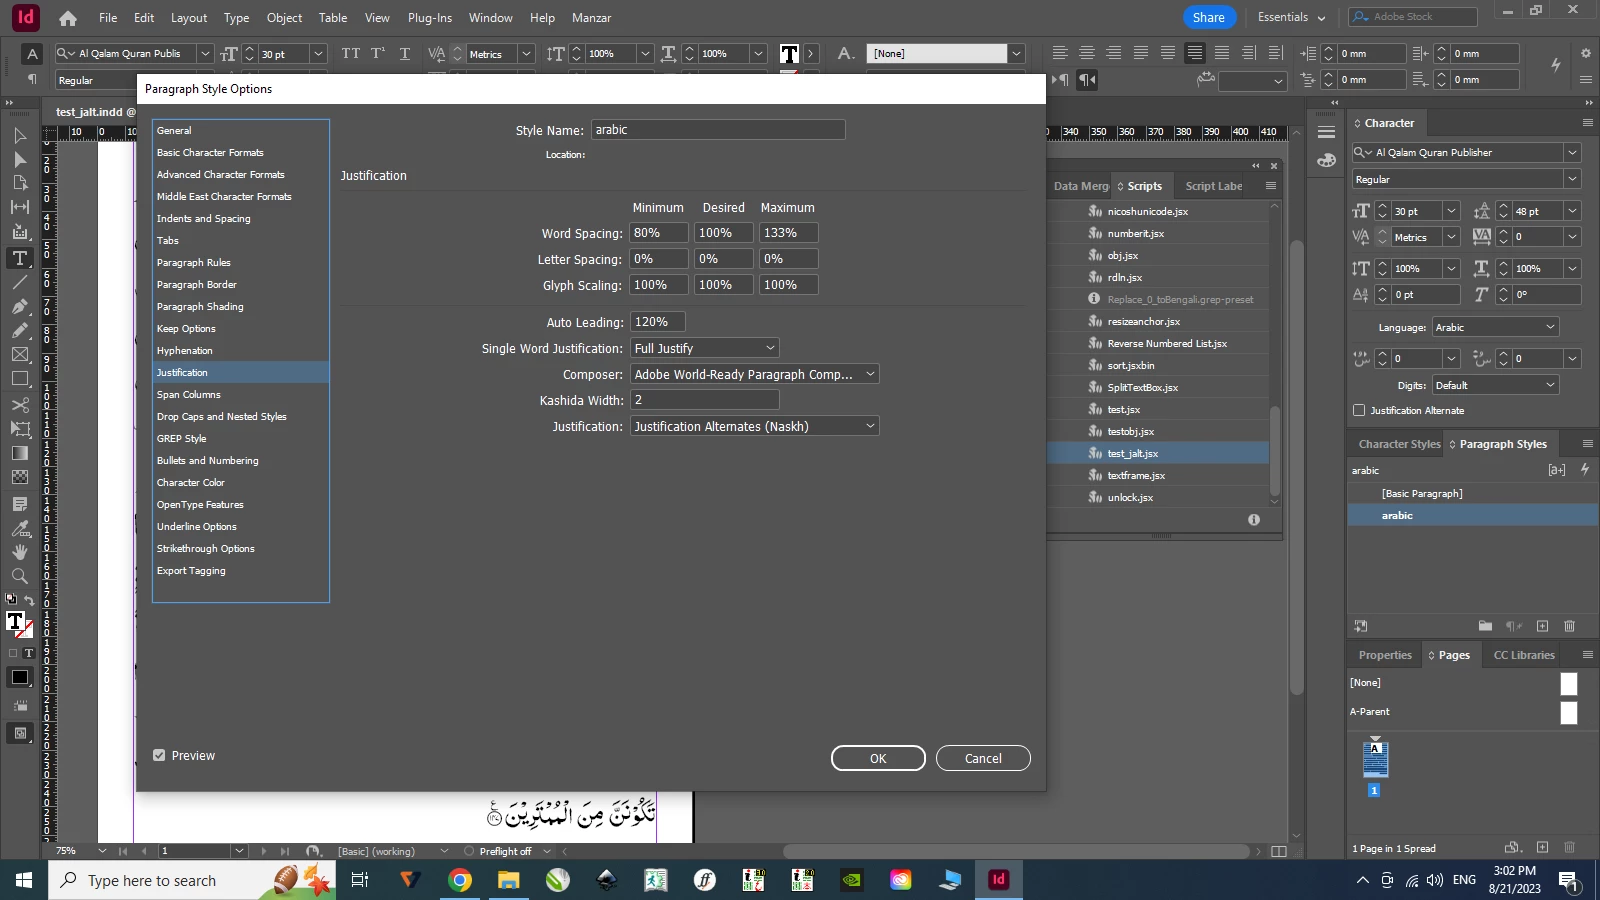Click the Align Center paragraph icon
Image resolution: width=1600 pixels, height=900 pixels.
[1087, 53]
